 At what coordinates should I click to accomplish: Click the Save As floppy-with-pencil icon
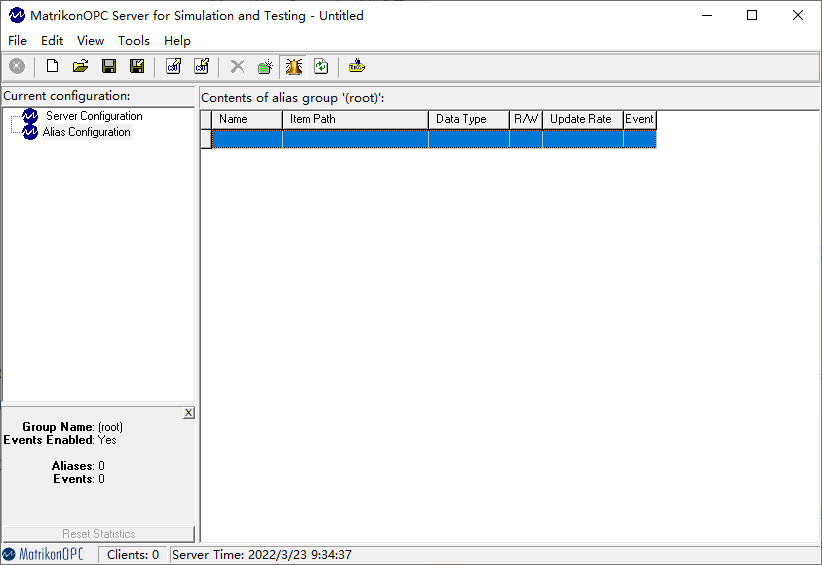click(x=137, y=67)
